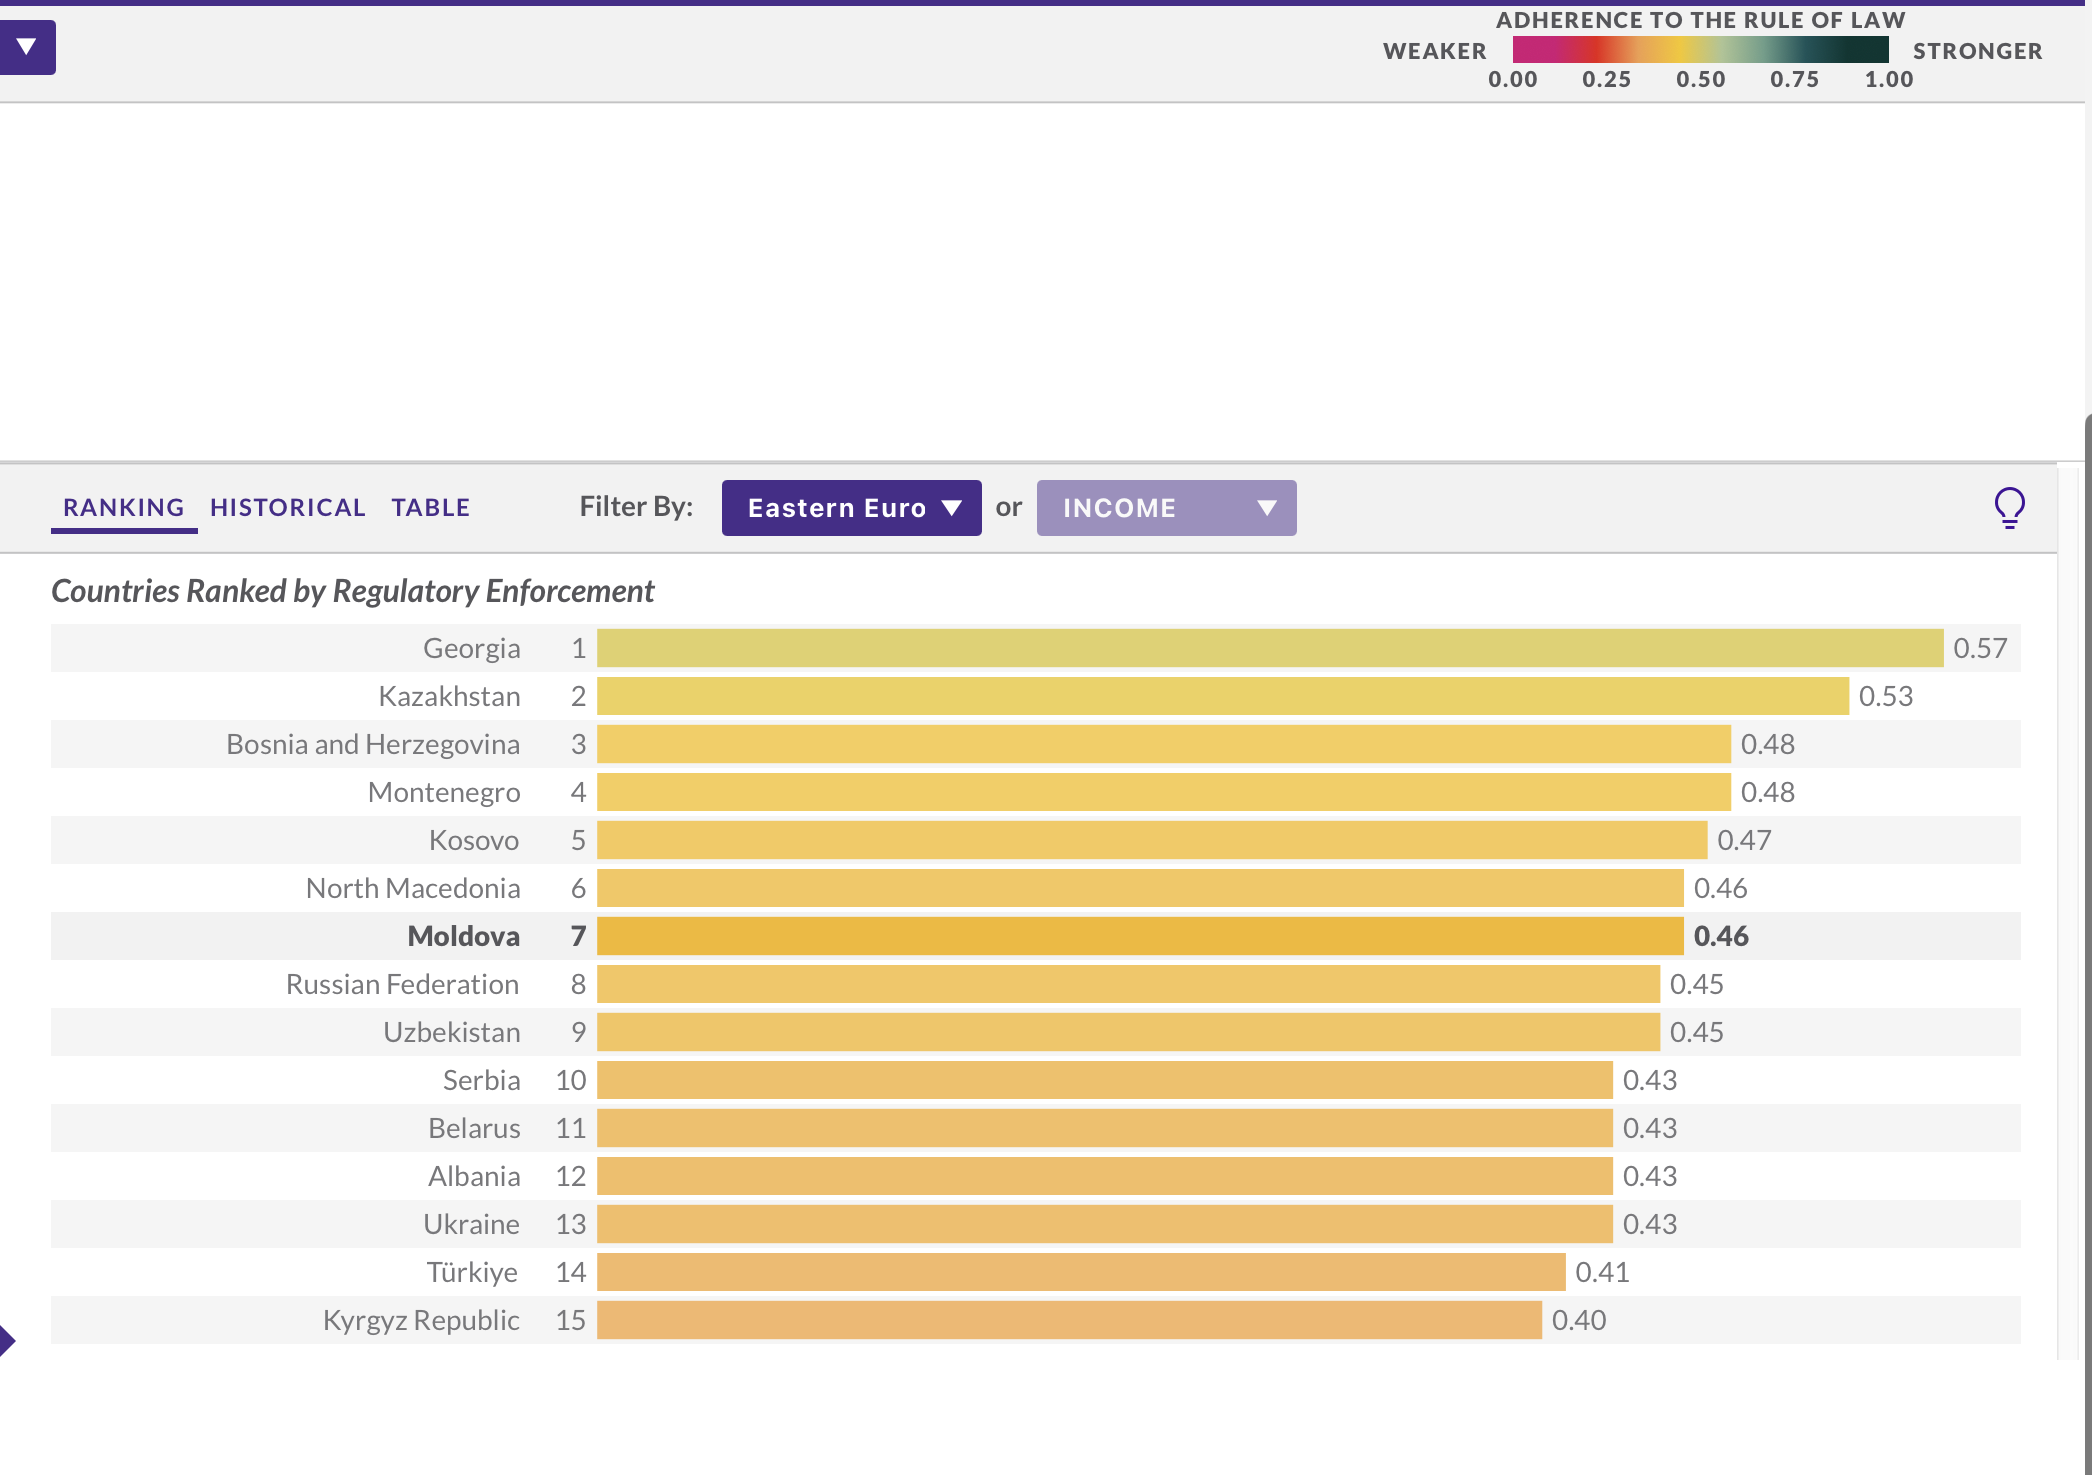
Task: Select the RANKING tab
Action: tap(124, 507)
